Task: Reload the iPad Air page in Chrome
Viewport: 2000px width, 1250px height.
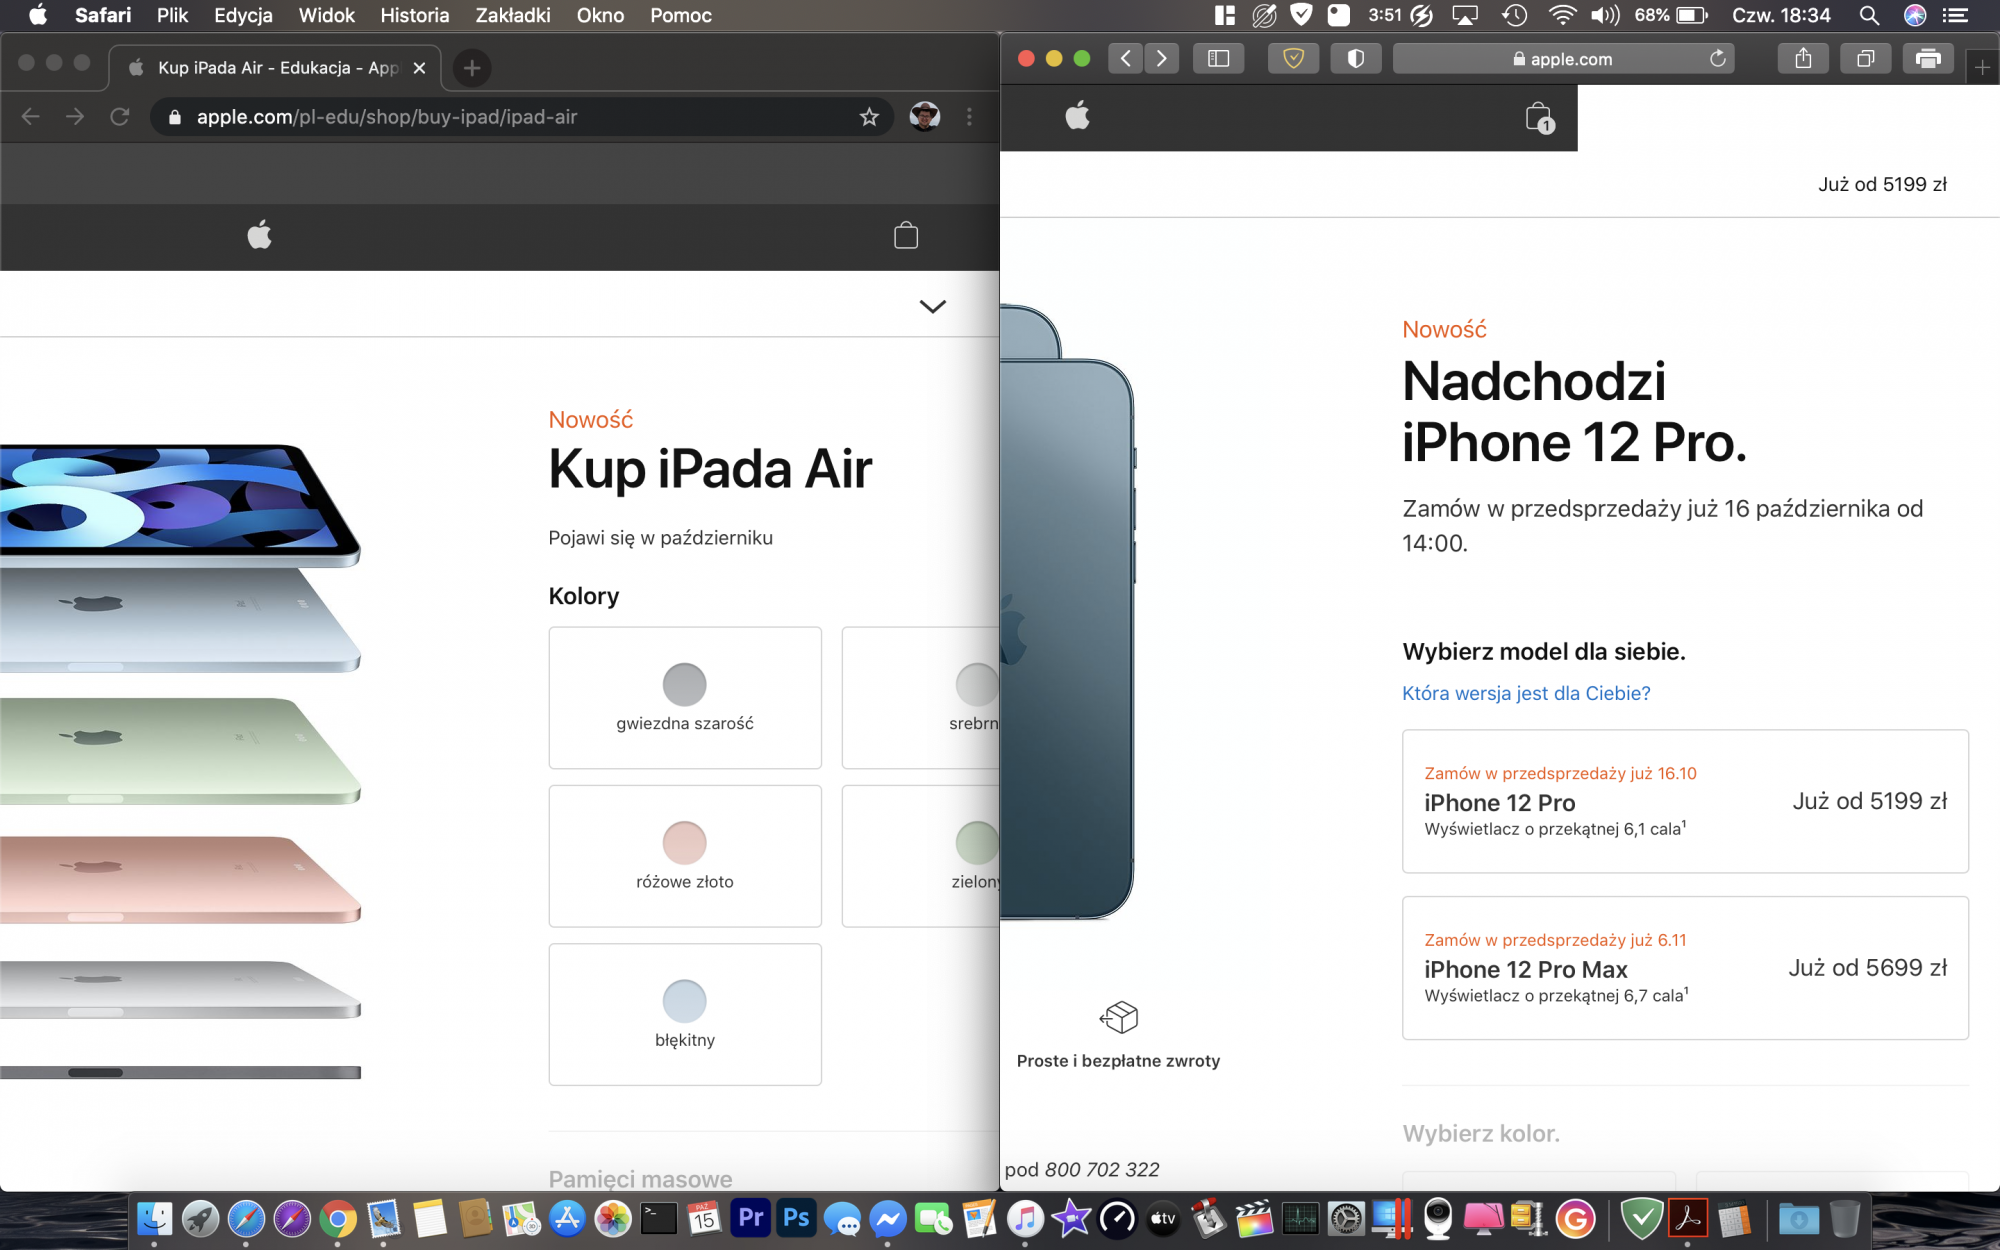Action: (120, 117)
